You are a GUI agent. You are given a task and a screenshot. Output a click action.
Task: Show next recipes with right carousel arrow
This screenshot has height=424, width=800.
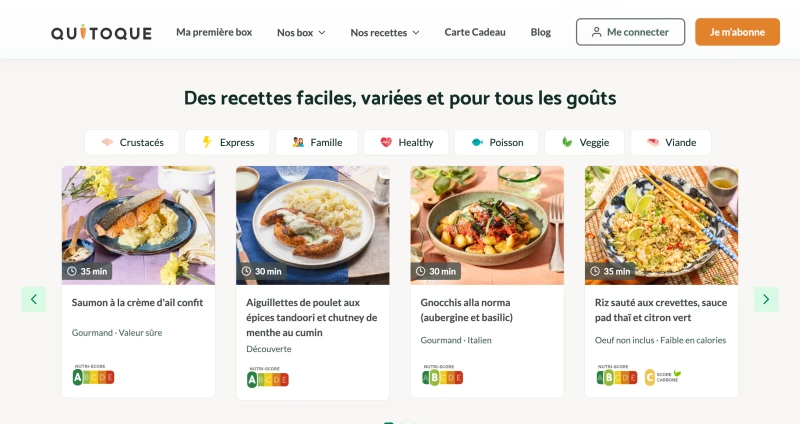tap(766, 300)
